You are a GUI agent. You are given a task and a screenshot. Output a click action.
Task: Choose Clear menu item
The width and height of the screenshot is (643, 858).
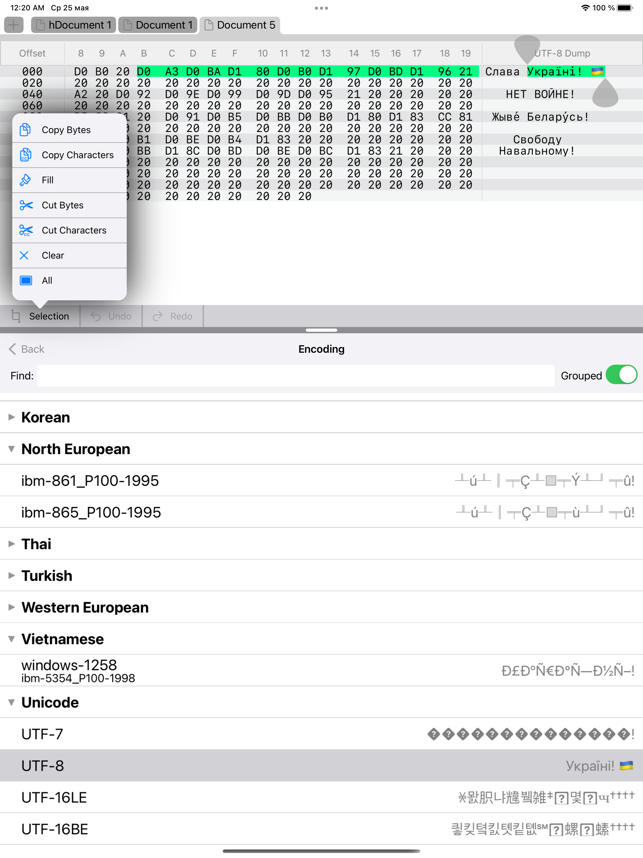click(69, 256)
